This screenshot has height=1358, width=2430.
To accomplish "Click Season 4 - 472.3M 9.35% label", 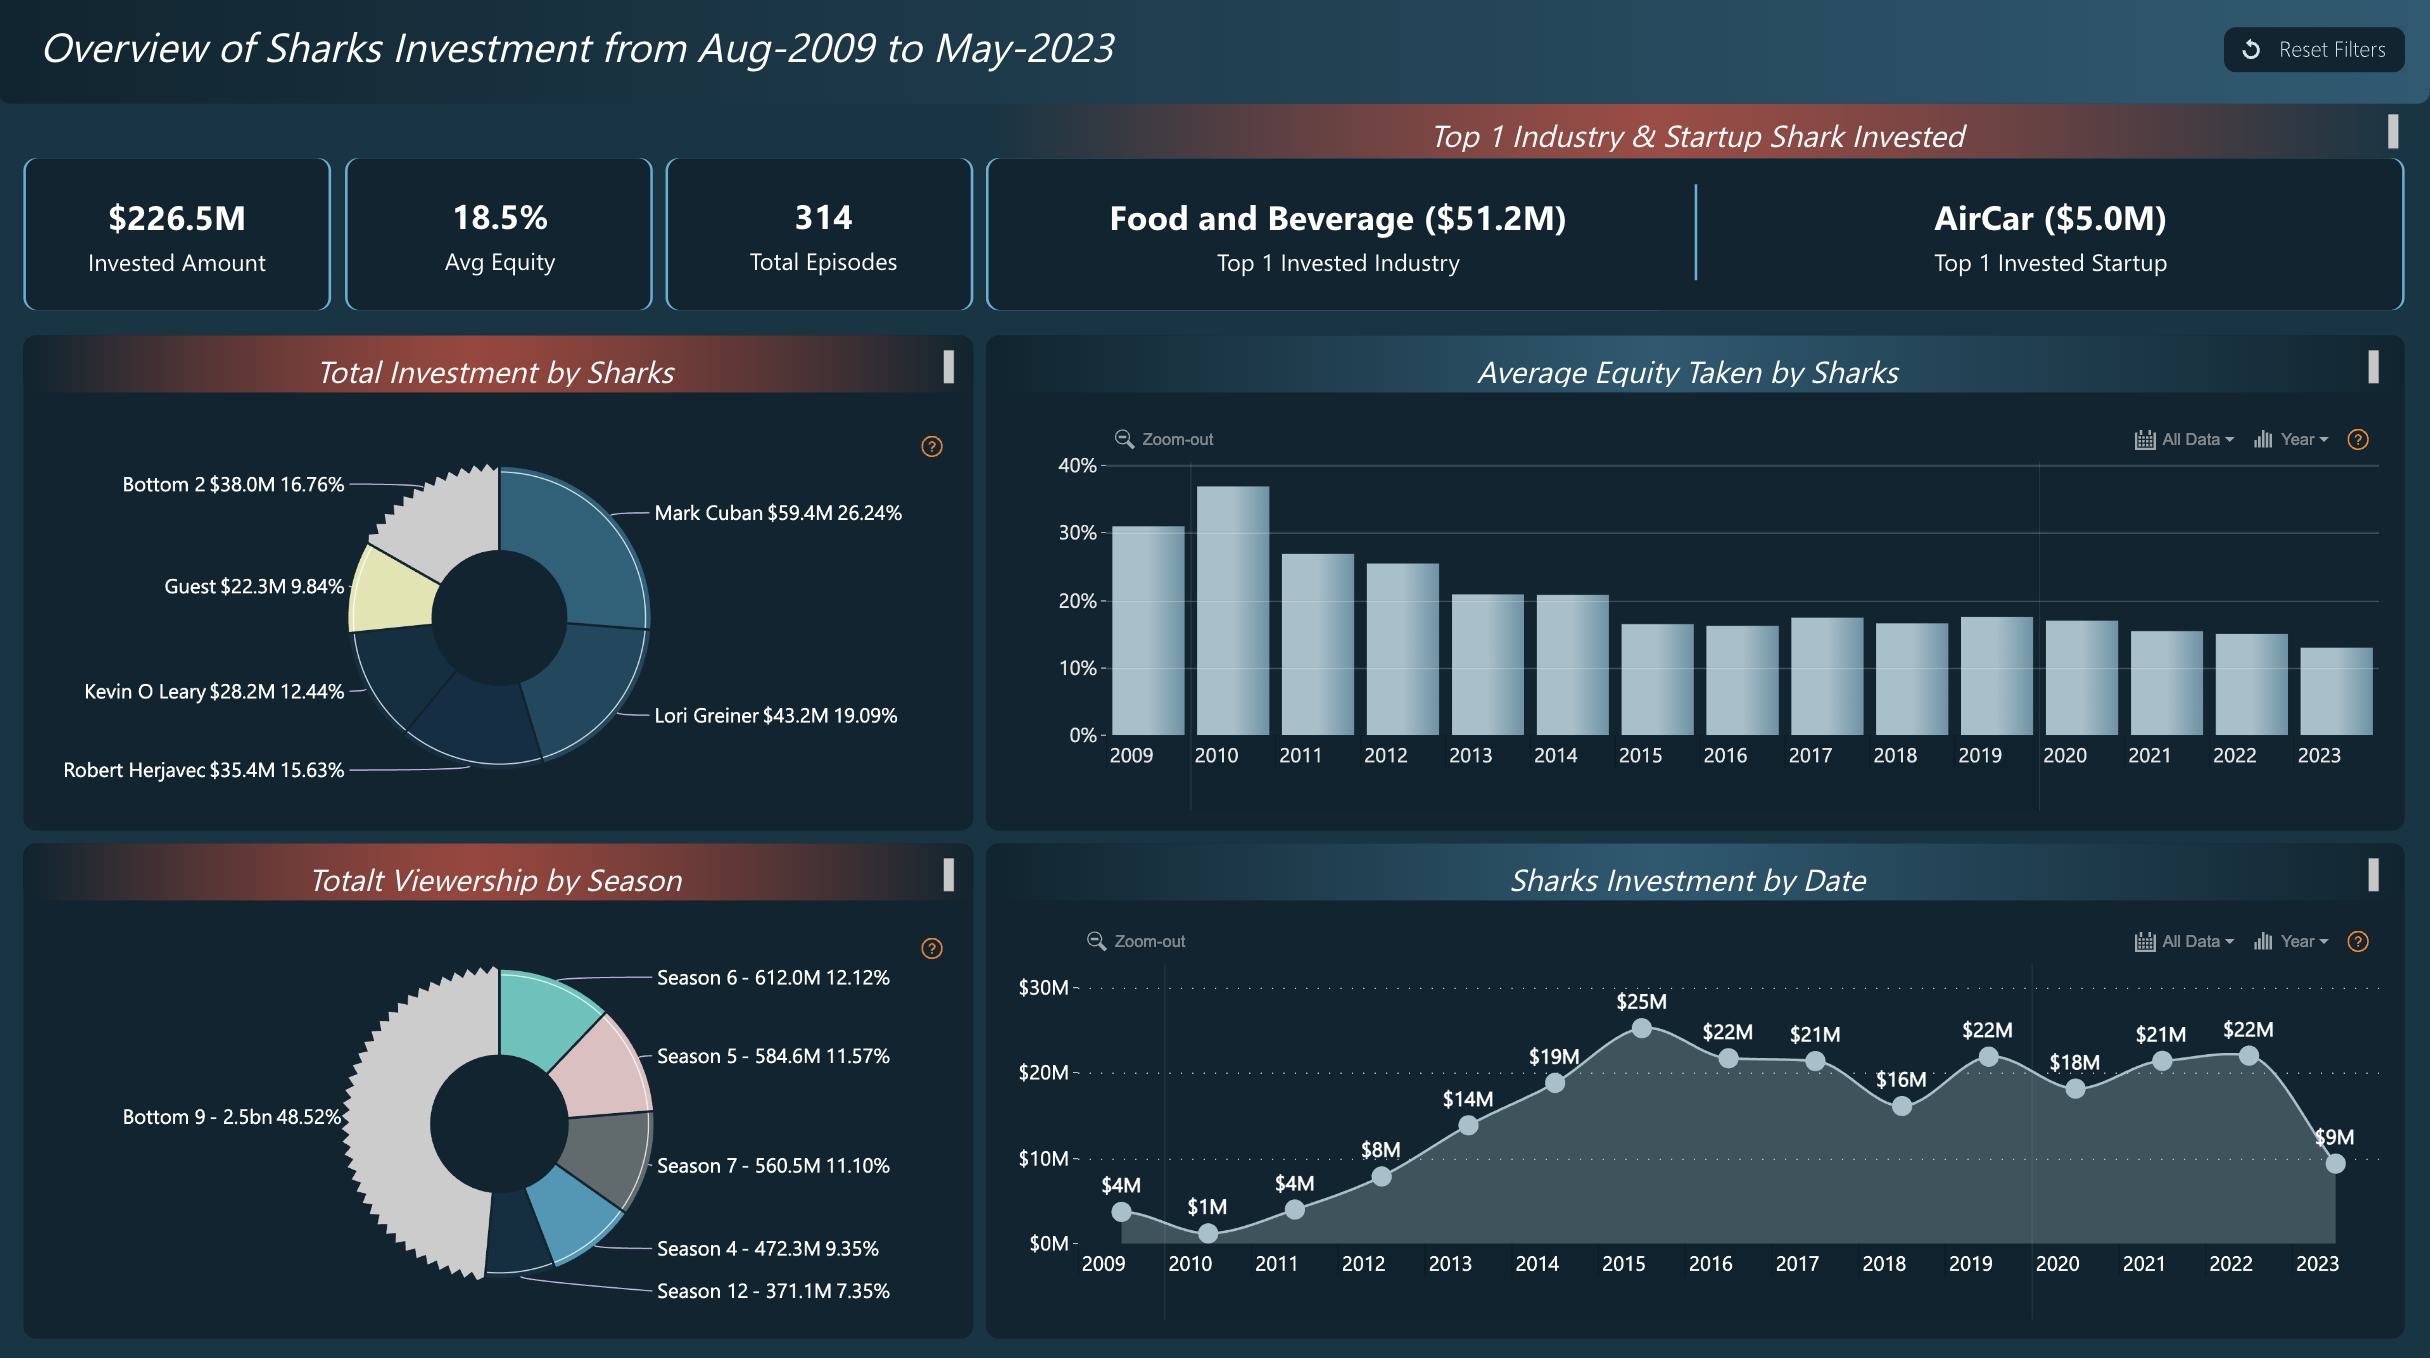I will pyautogui.click(x=768, y=1249).
